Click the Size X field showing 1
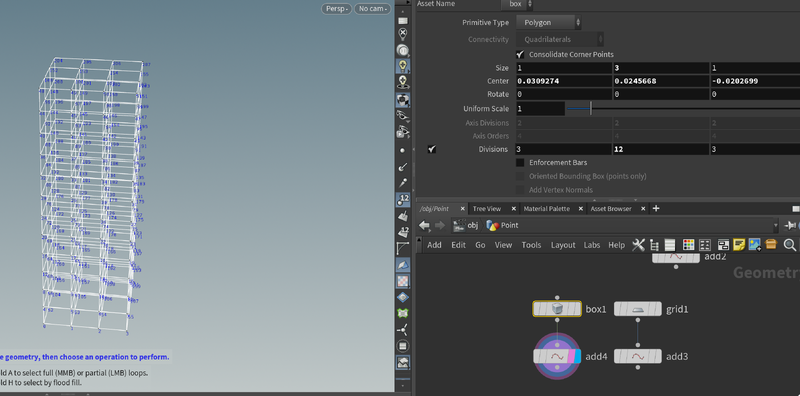This screenshot has width=800, height=396. tap(564, 68)
